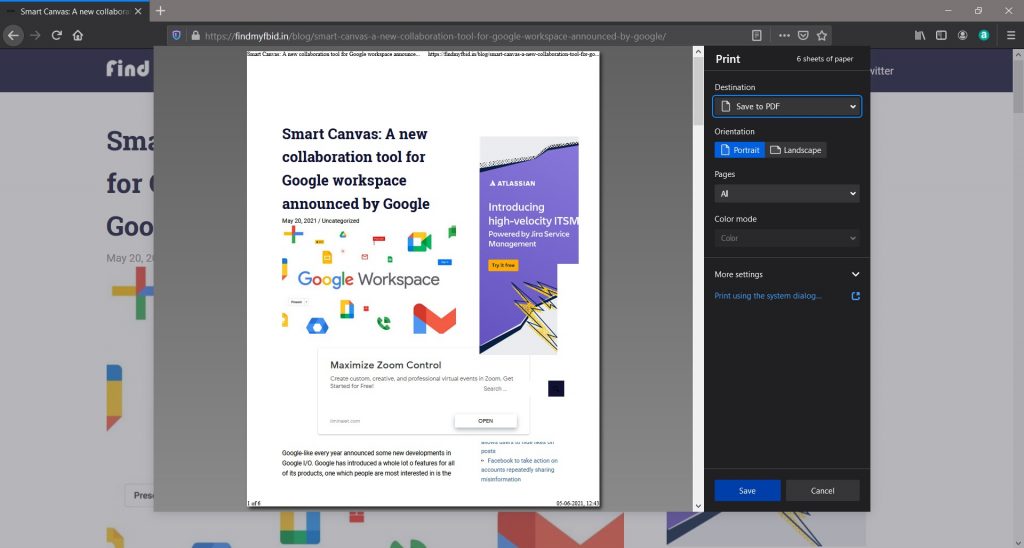Click the teal 'a' extension icon

[984, 35]
